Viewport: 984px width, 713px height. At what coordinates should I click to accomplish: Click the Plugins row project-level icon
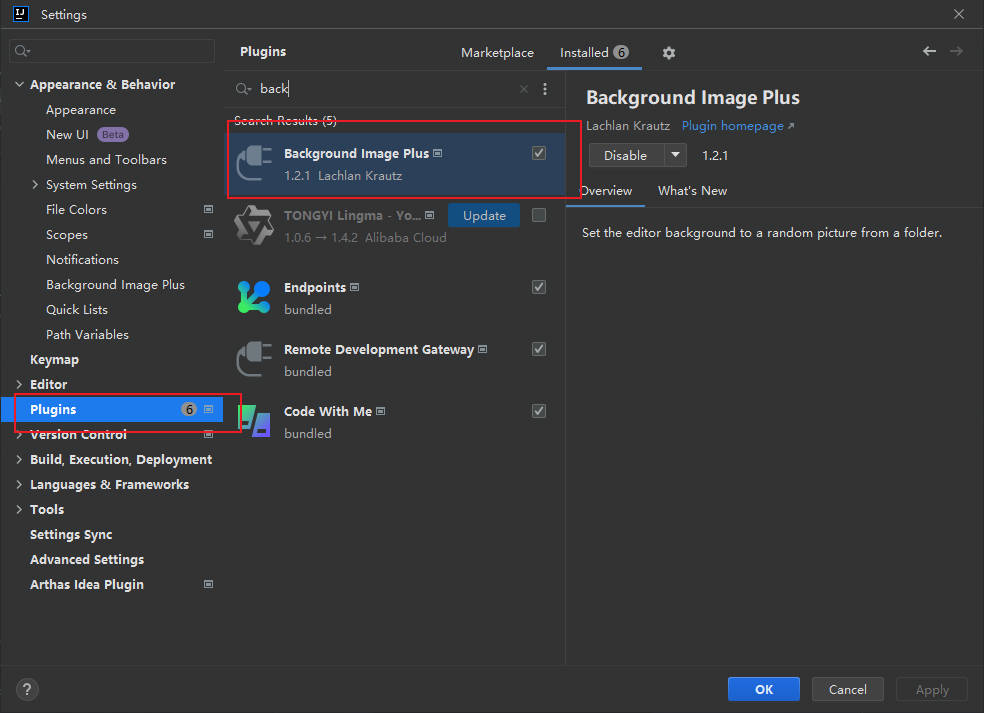point(208,409)
